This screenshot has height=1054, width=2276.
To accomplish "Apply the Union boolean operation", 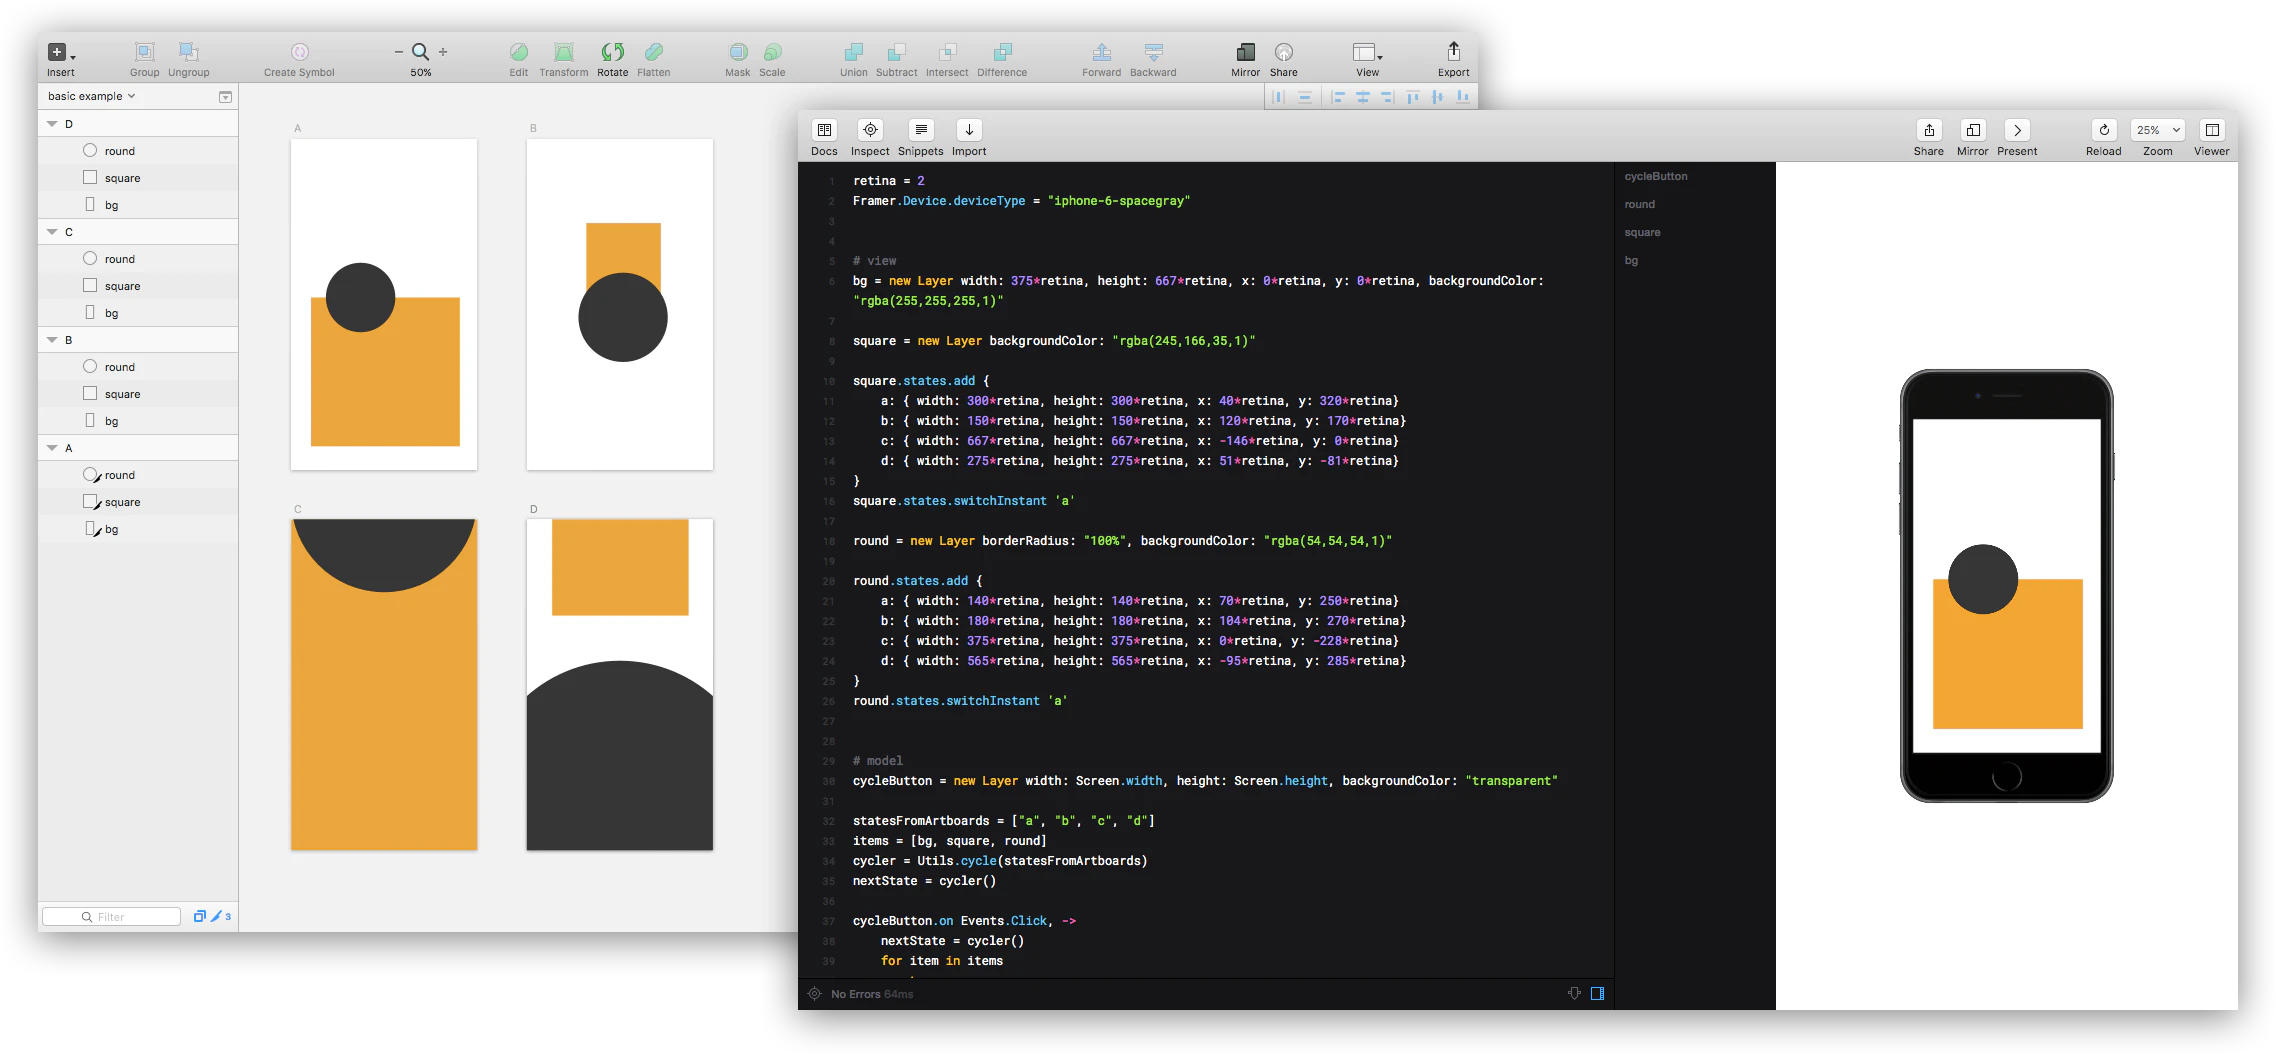I will pos(852,55).
